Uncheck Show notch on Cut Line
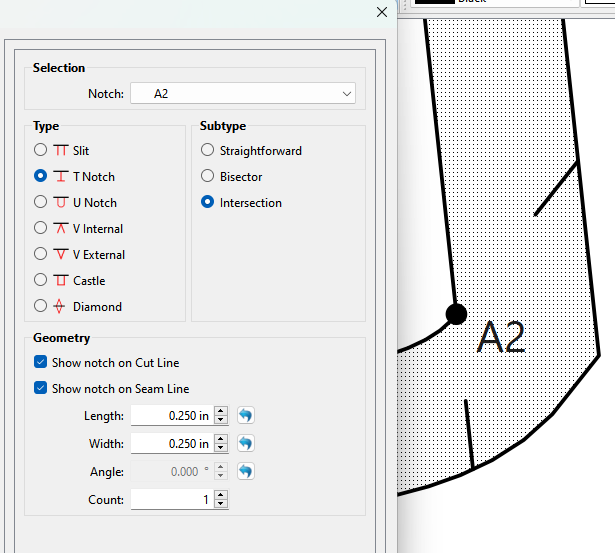The height and width of the screenshot is (553, 615). tap(40, 363)
